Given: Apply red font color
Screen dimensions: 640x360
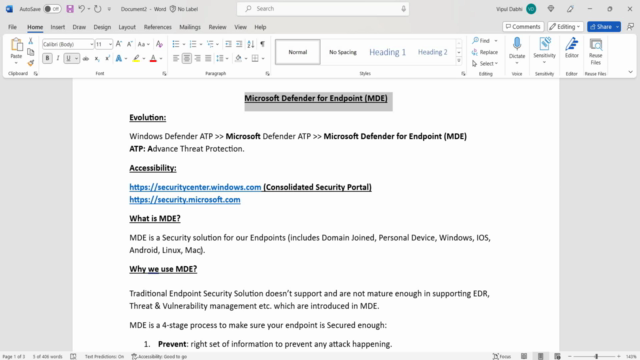Looking at the screenshot, I should coord(153,59).
